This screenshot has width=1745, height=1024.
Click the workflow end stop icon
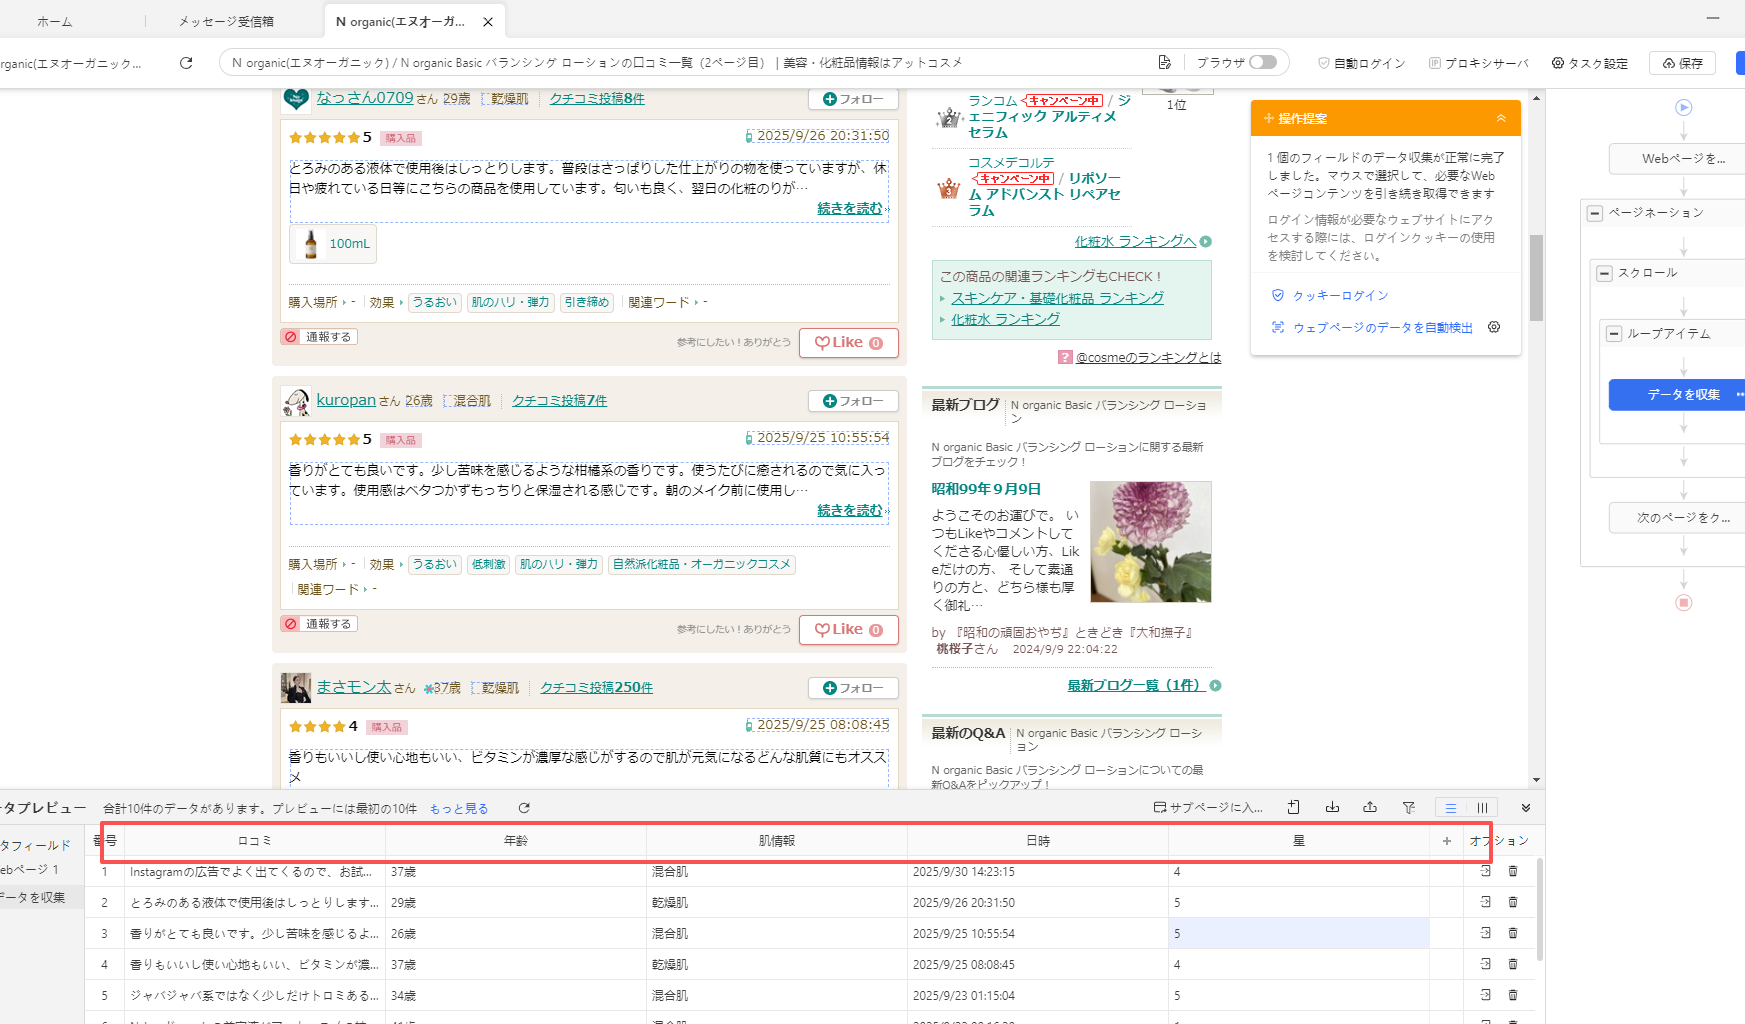tap(1684, 603)
